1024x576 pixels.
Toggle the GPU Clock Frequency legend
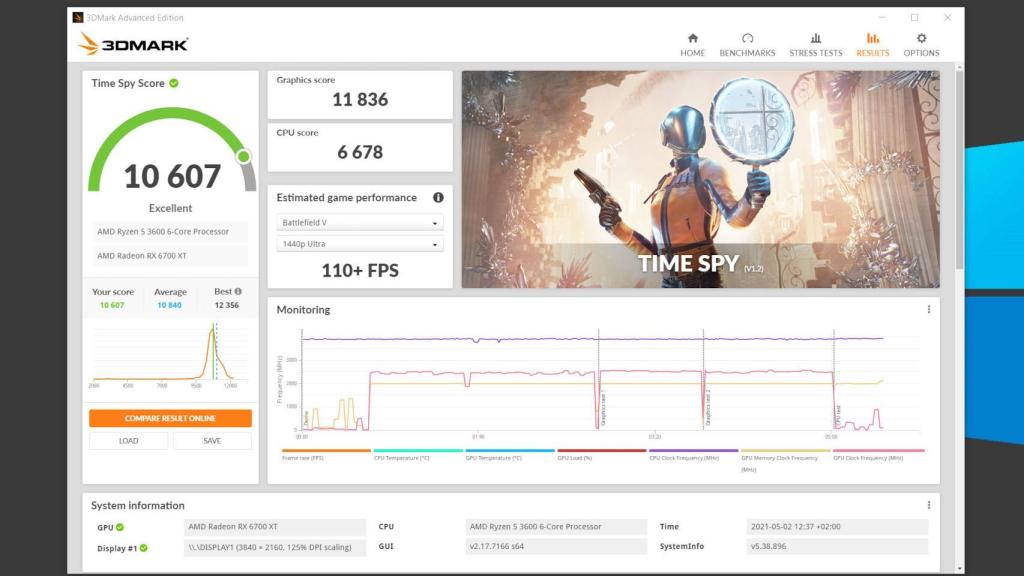pyautogui.click(x=878, y=455)
